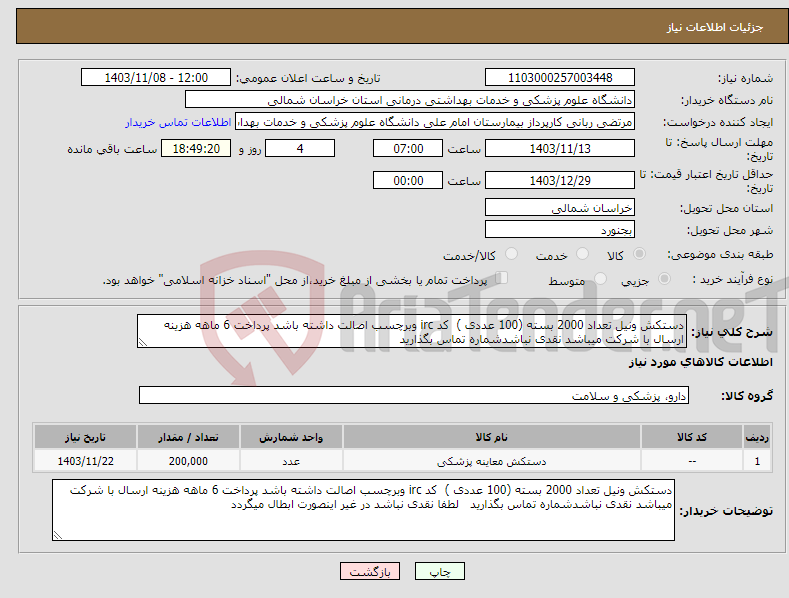
Task: Click the buyer organization name field
Action: (x=410, y=100)
